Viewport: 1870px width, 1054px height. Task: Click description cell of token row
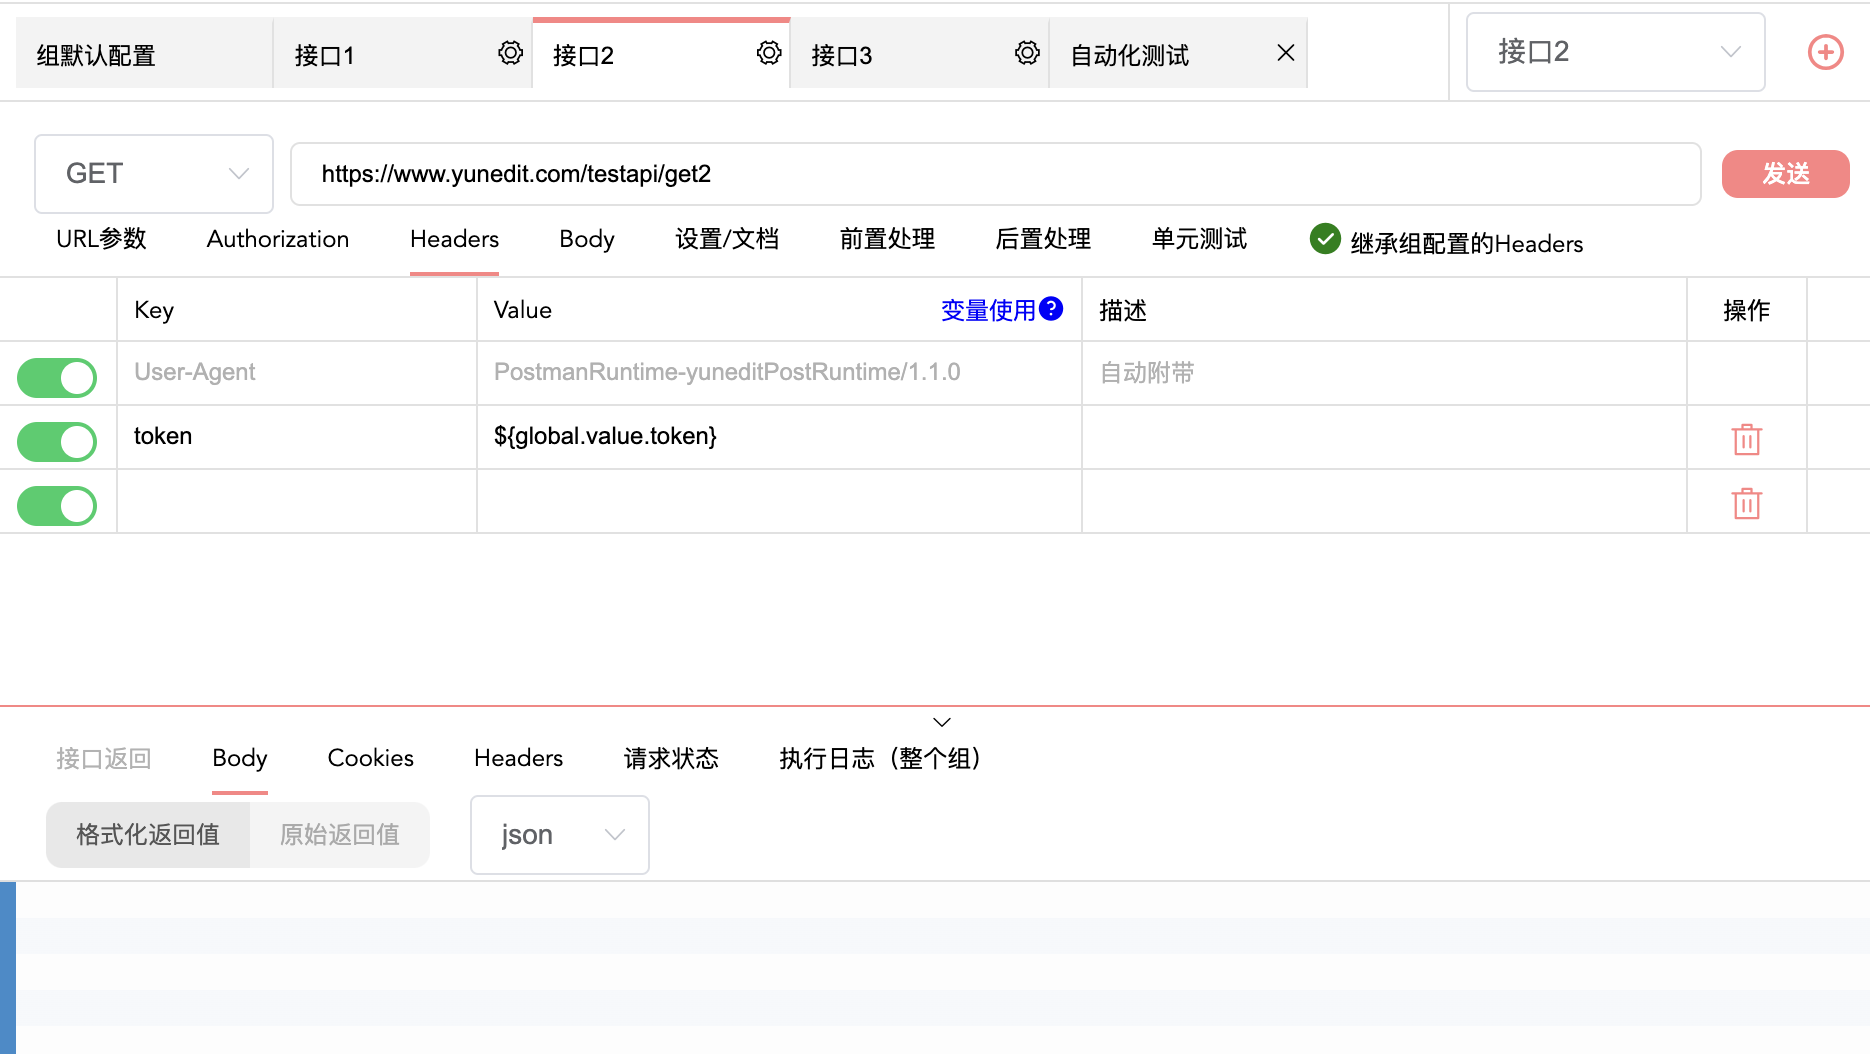point(1384,437)
